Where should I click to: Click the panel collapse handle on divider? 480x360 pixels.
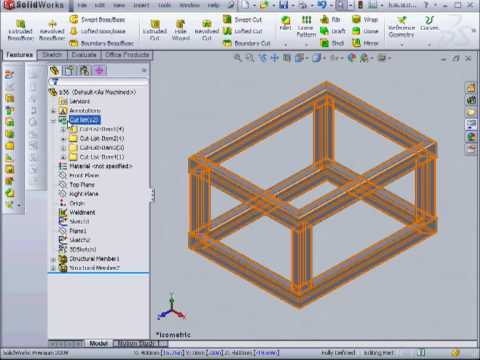[x=153, y=194]
